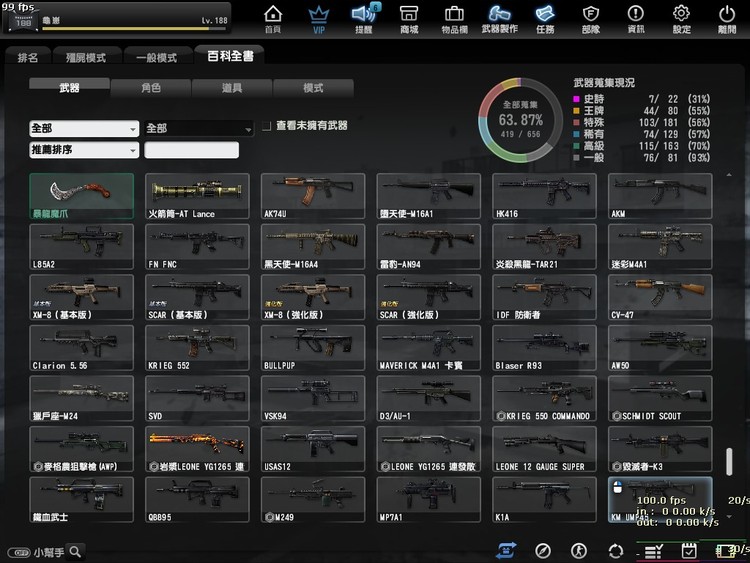Viewport: 750px width, 563px height.
Task: Open the 提醒 notification speaker icon
Action: tap(364, 19)
